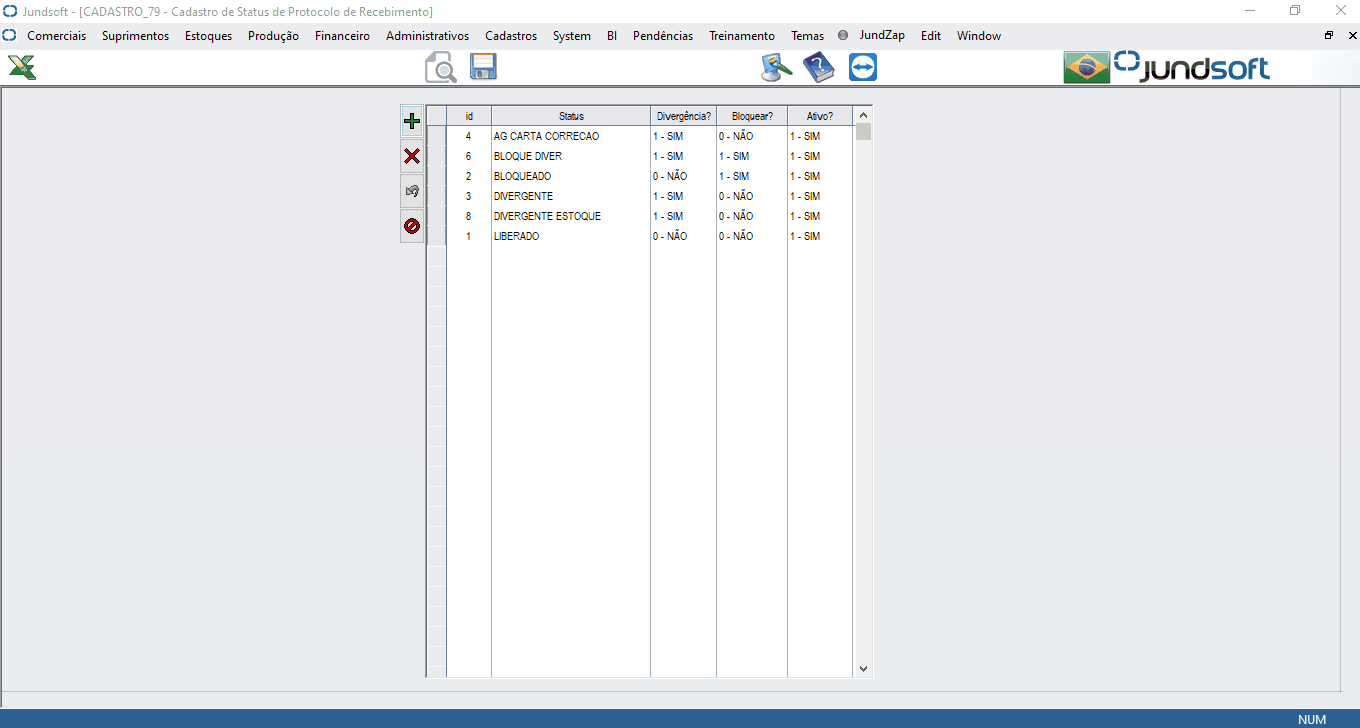The height and width of the screenshot is (728, 1360).
Task: Open the BI menu
Action: pos(612,35)
